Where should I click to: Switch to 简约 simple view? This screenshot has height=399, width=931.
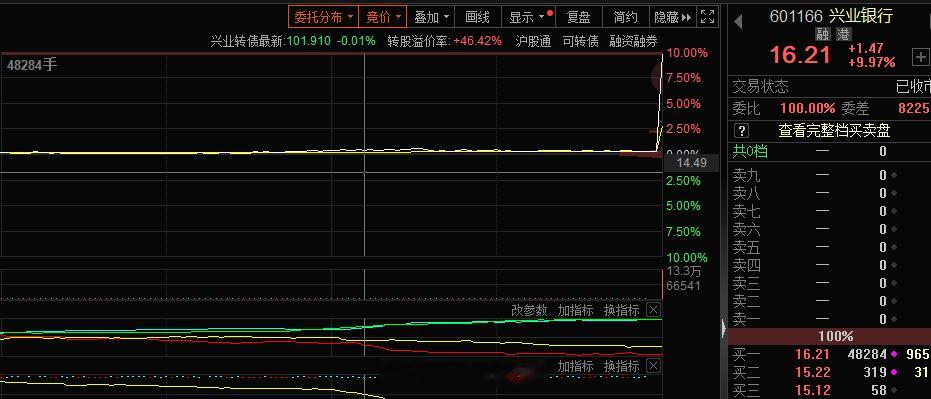coord(625,17)
